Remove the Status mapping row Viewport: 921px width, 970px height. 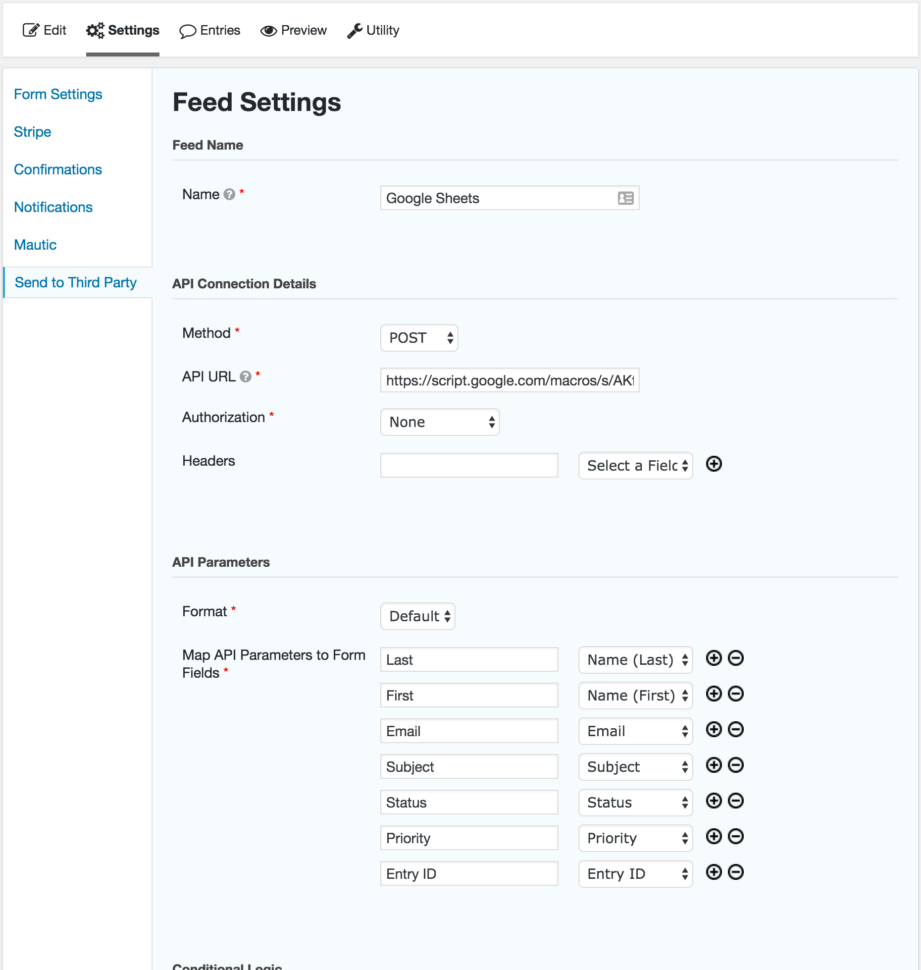[x=735, y=801]
